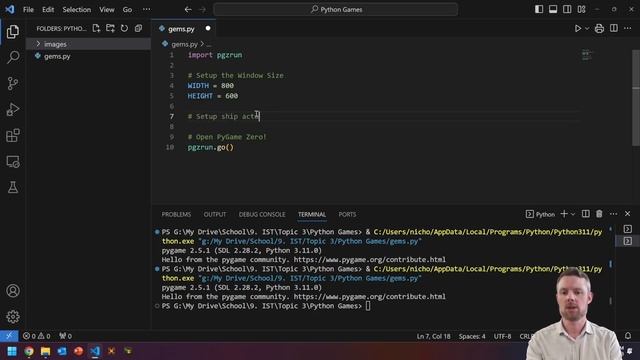
Task: Split the terminal pane
Action: (586, 214)
